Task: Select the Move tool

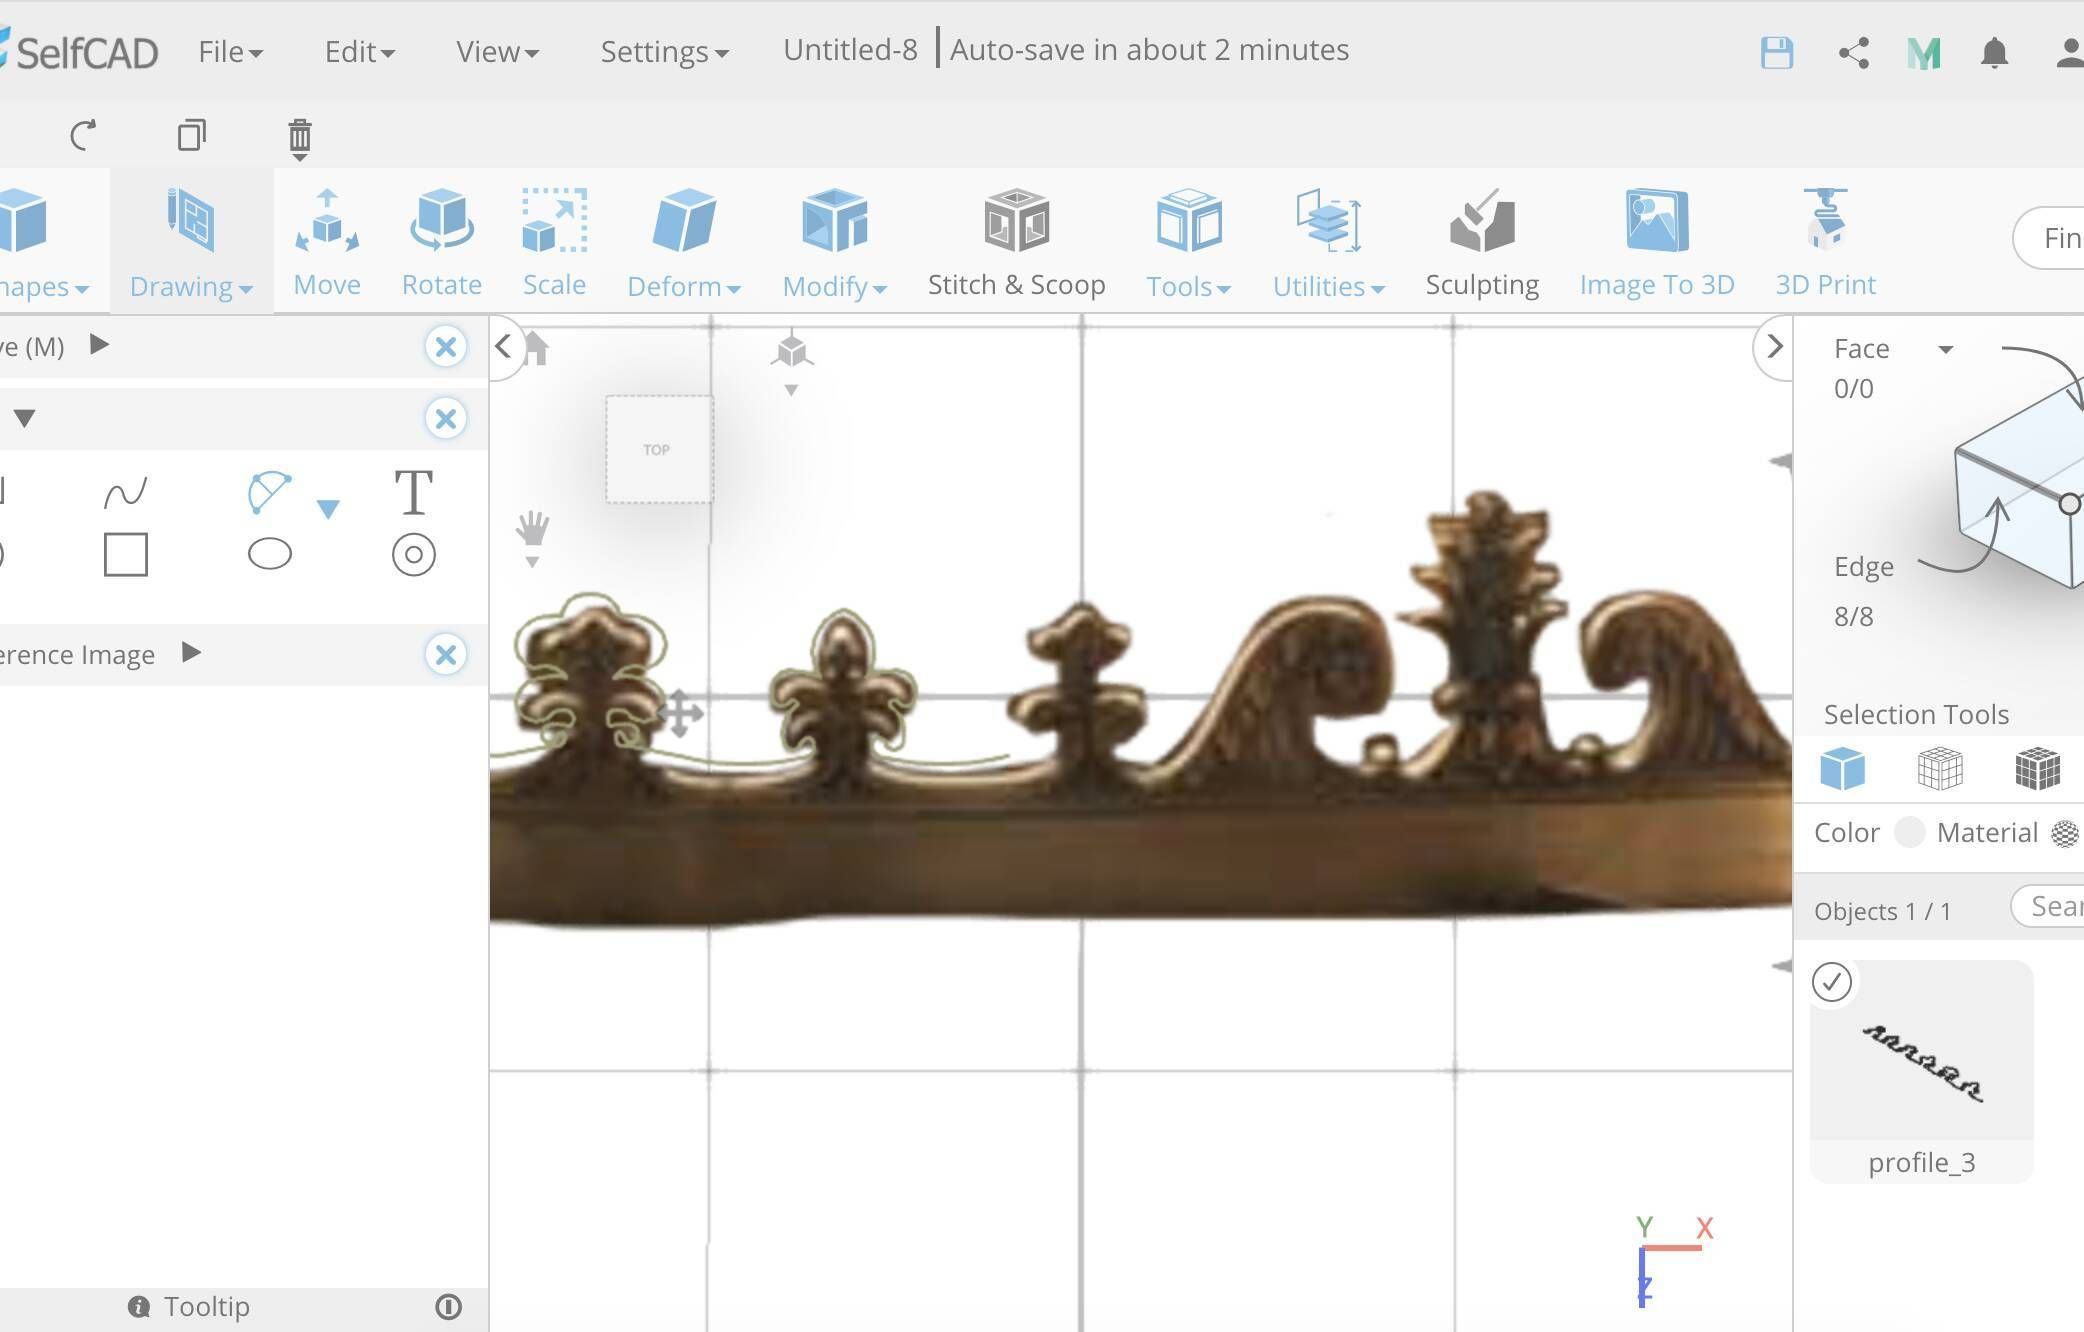Action: 326,240
